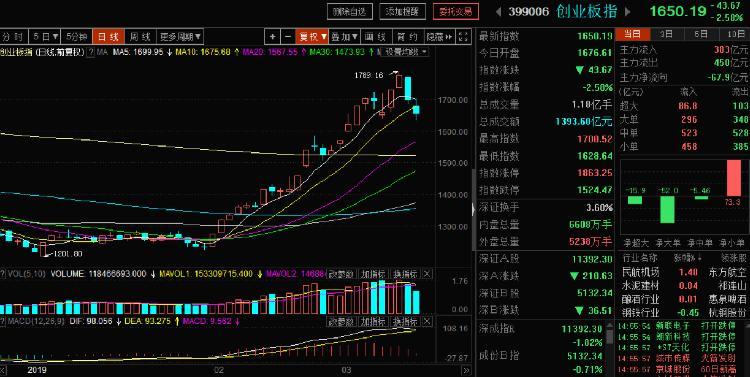
Task: Switch to 3日 capital flow tab
Action: 666,34
